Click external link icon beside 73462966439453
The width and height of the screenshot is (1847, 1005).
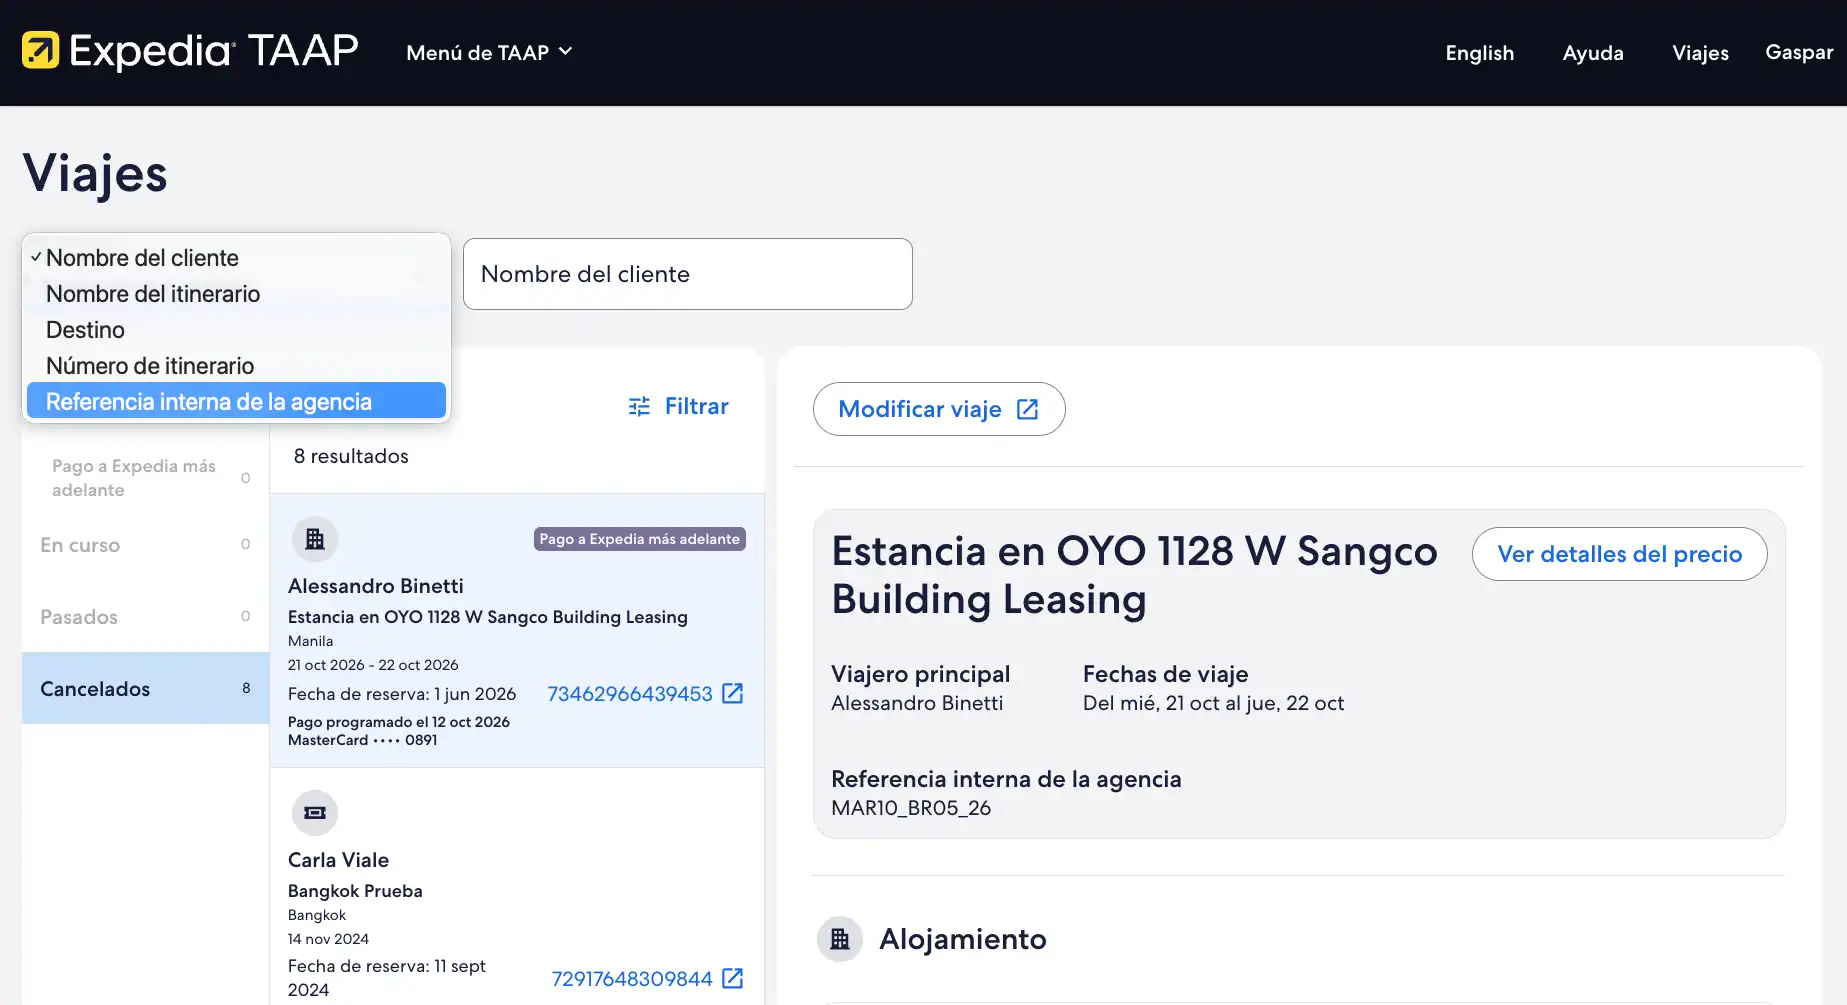tap(733, 693)
